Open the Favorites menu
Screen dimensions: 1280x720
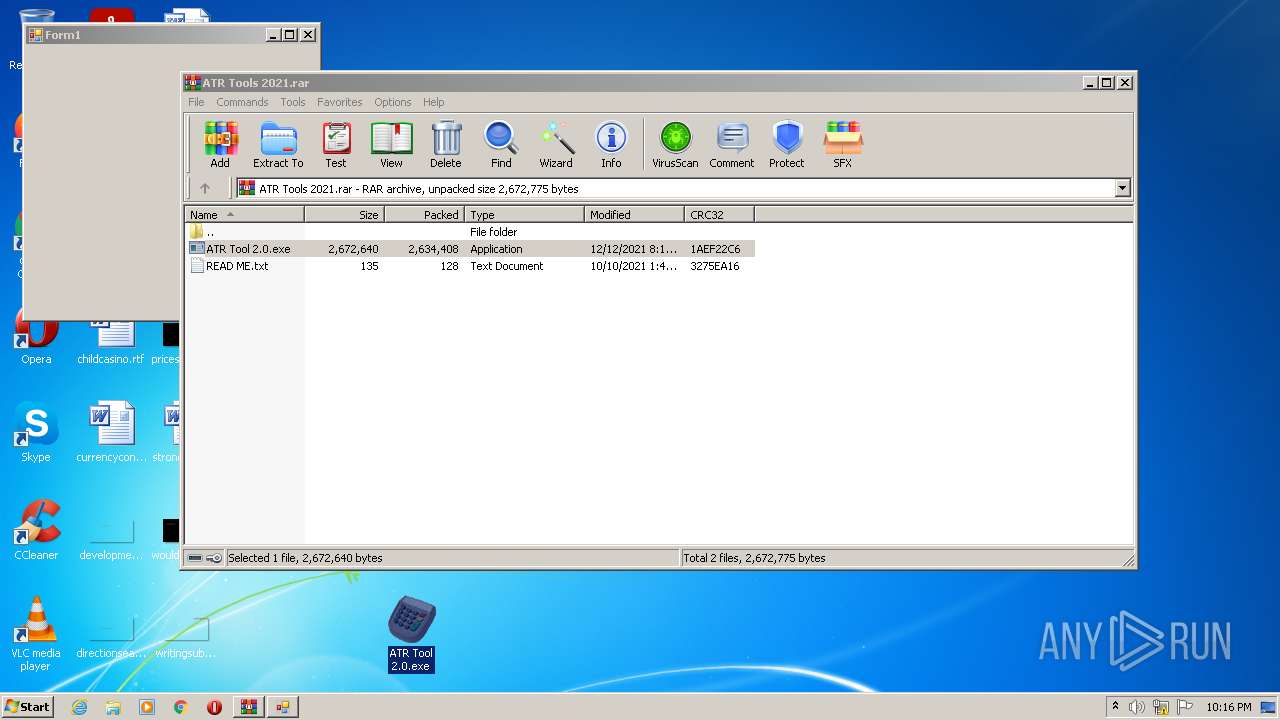340,102
